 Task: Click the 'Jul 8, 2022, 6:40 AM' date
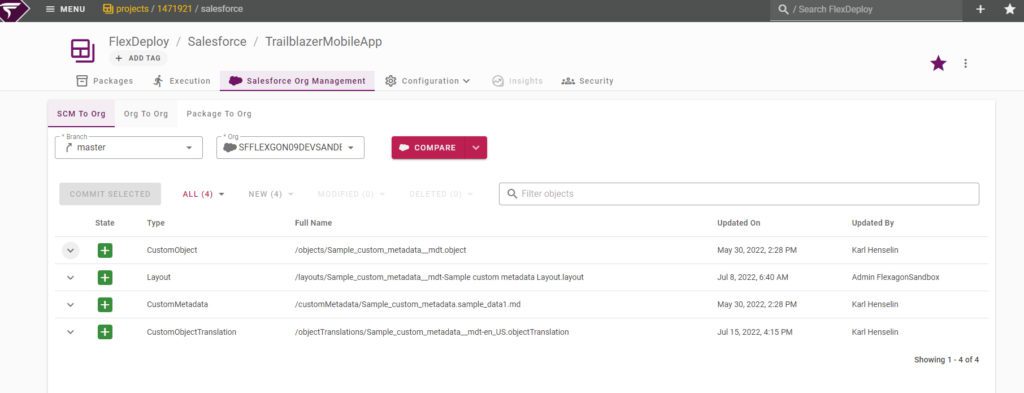[x=752, y=277]
